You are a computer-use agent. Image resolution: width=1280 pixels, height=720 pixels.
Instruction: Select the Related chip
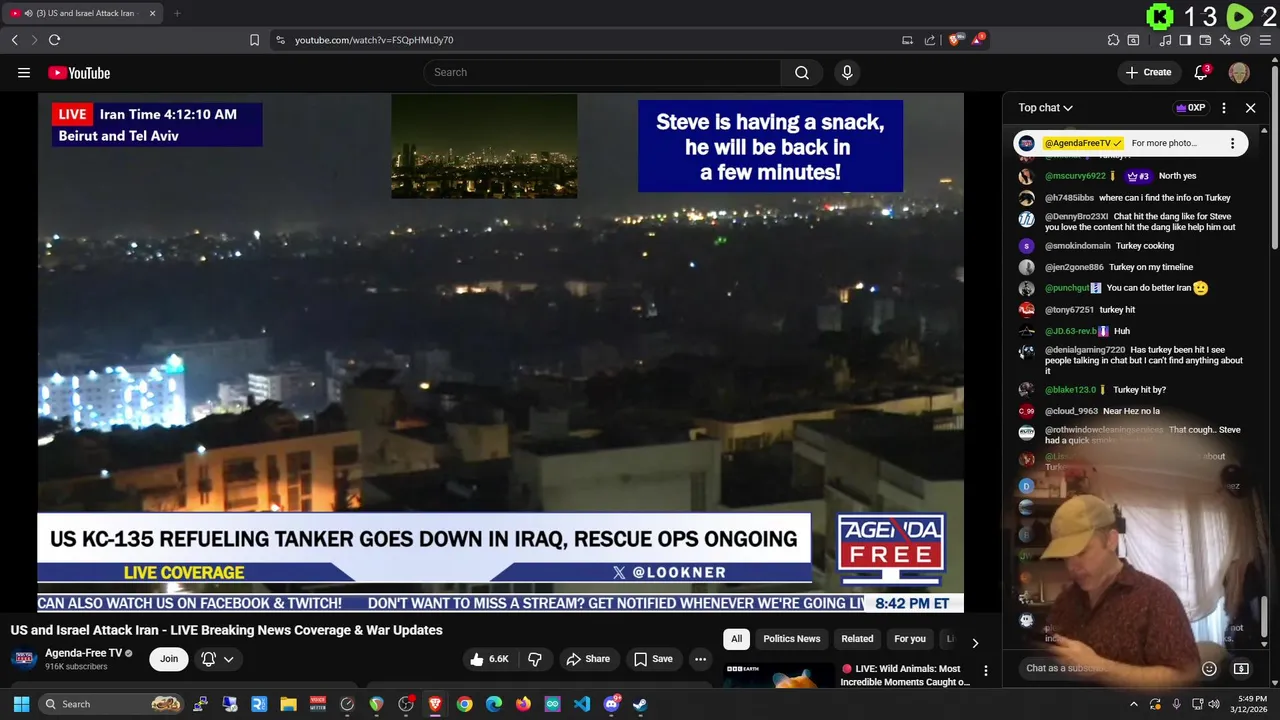(857, 639)
